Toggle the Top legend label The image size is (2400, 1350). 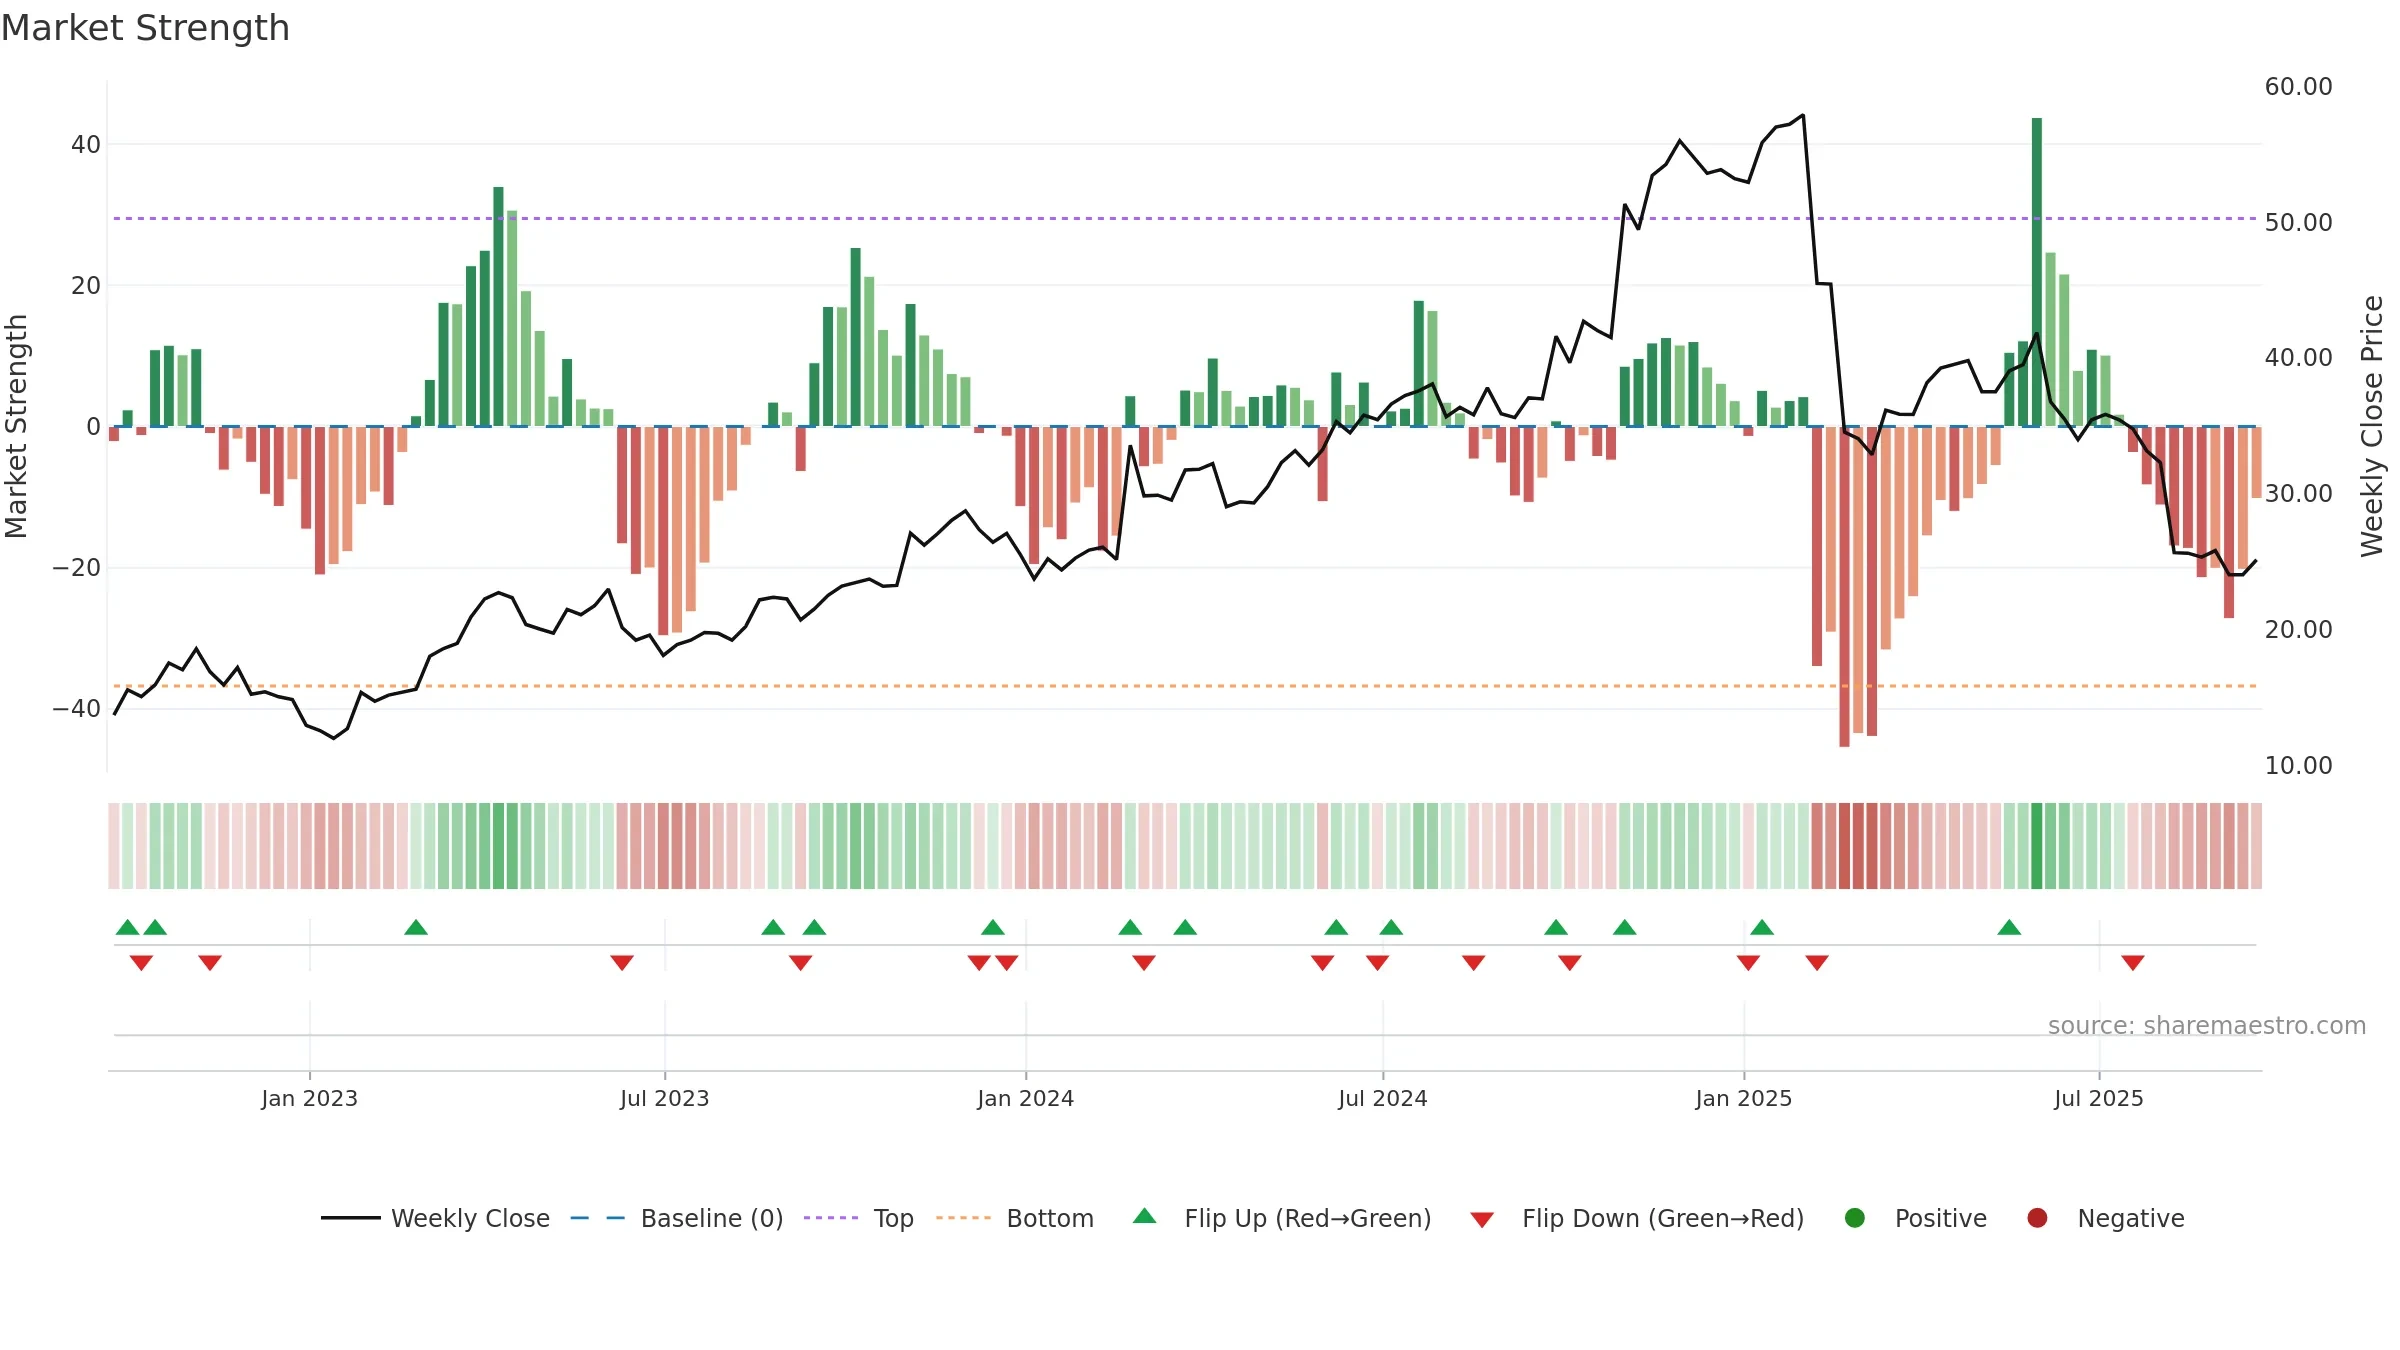point(893,1218)
